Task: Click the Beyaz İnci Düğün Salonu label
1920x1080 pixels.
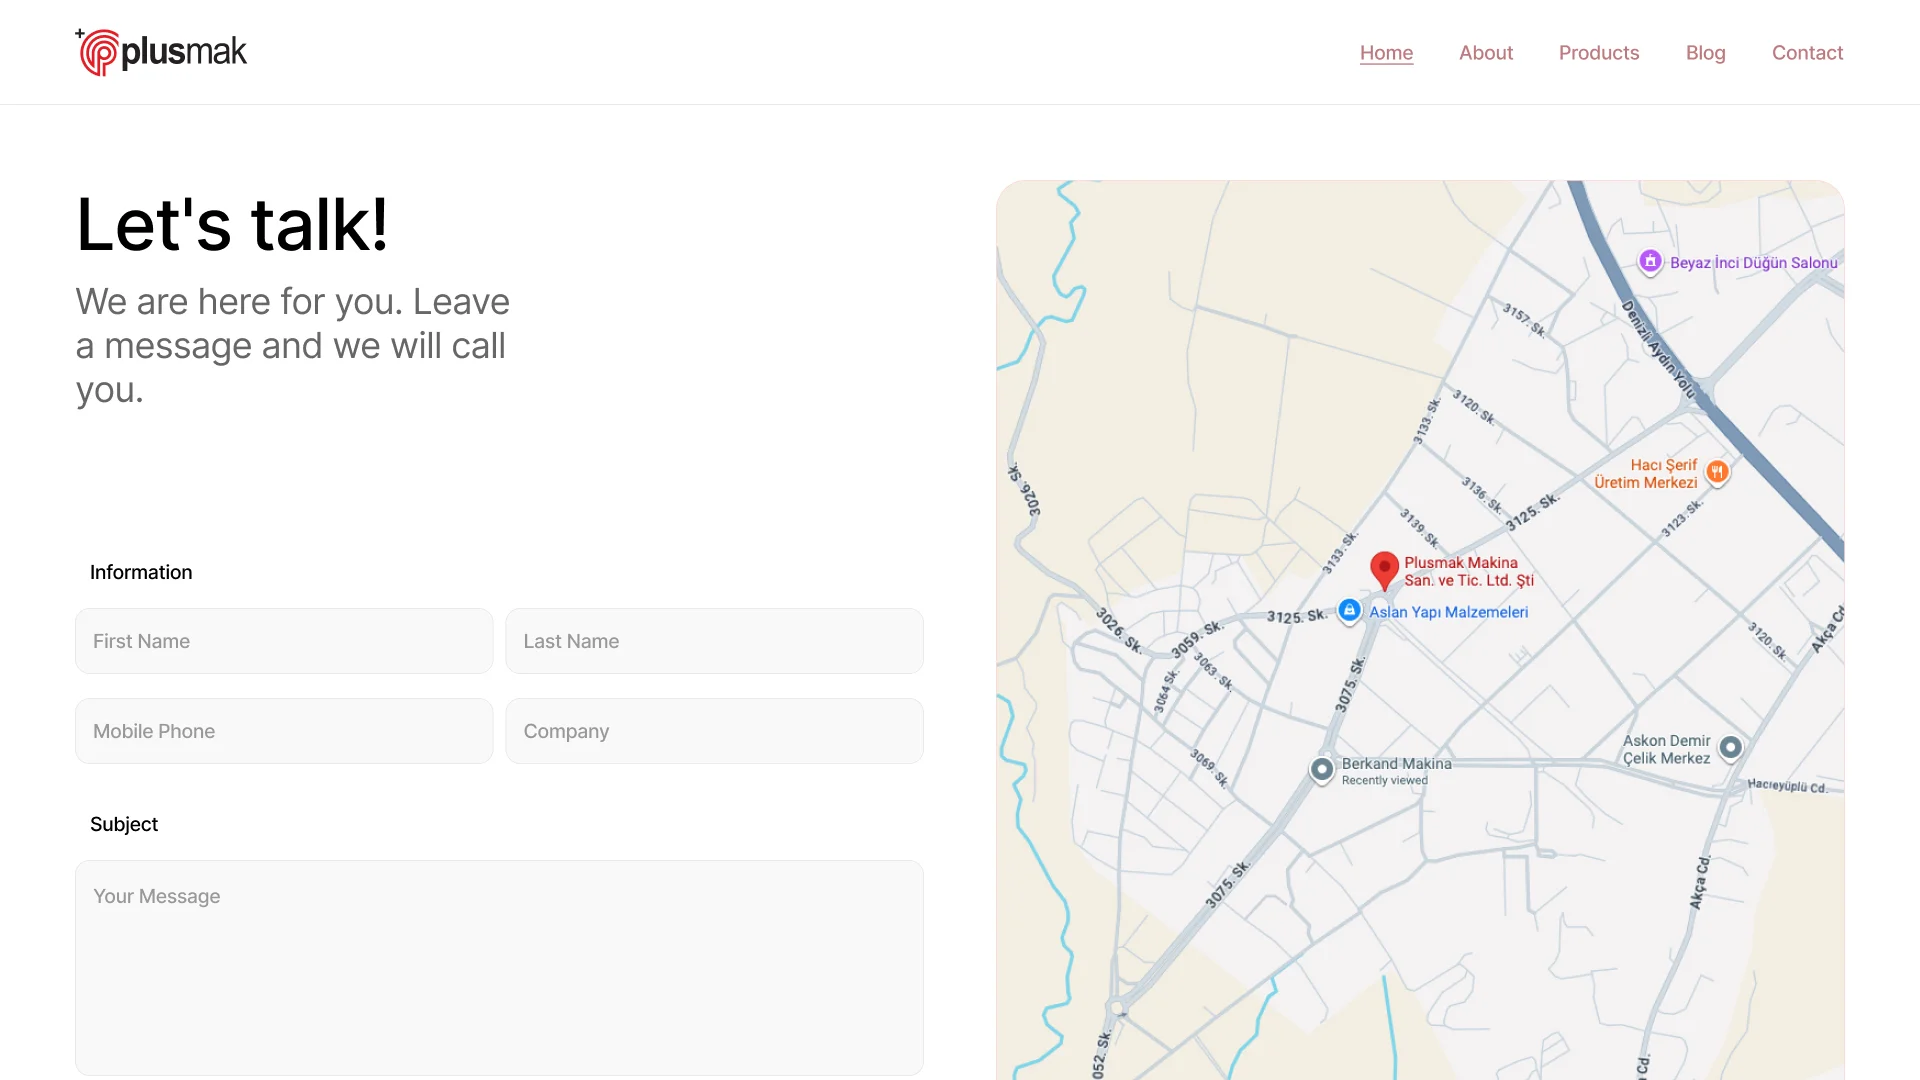Action: coord(1753,263)
